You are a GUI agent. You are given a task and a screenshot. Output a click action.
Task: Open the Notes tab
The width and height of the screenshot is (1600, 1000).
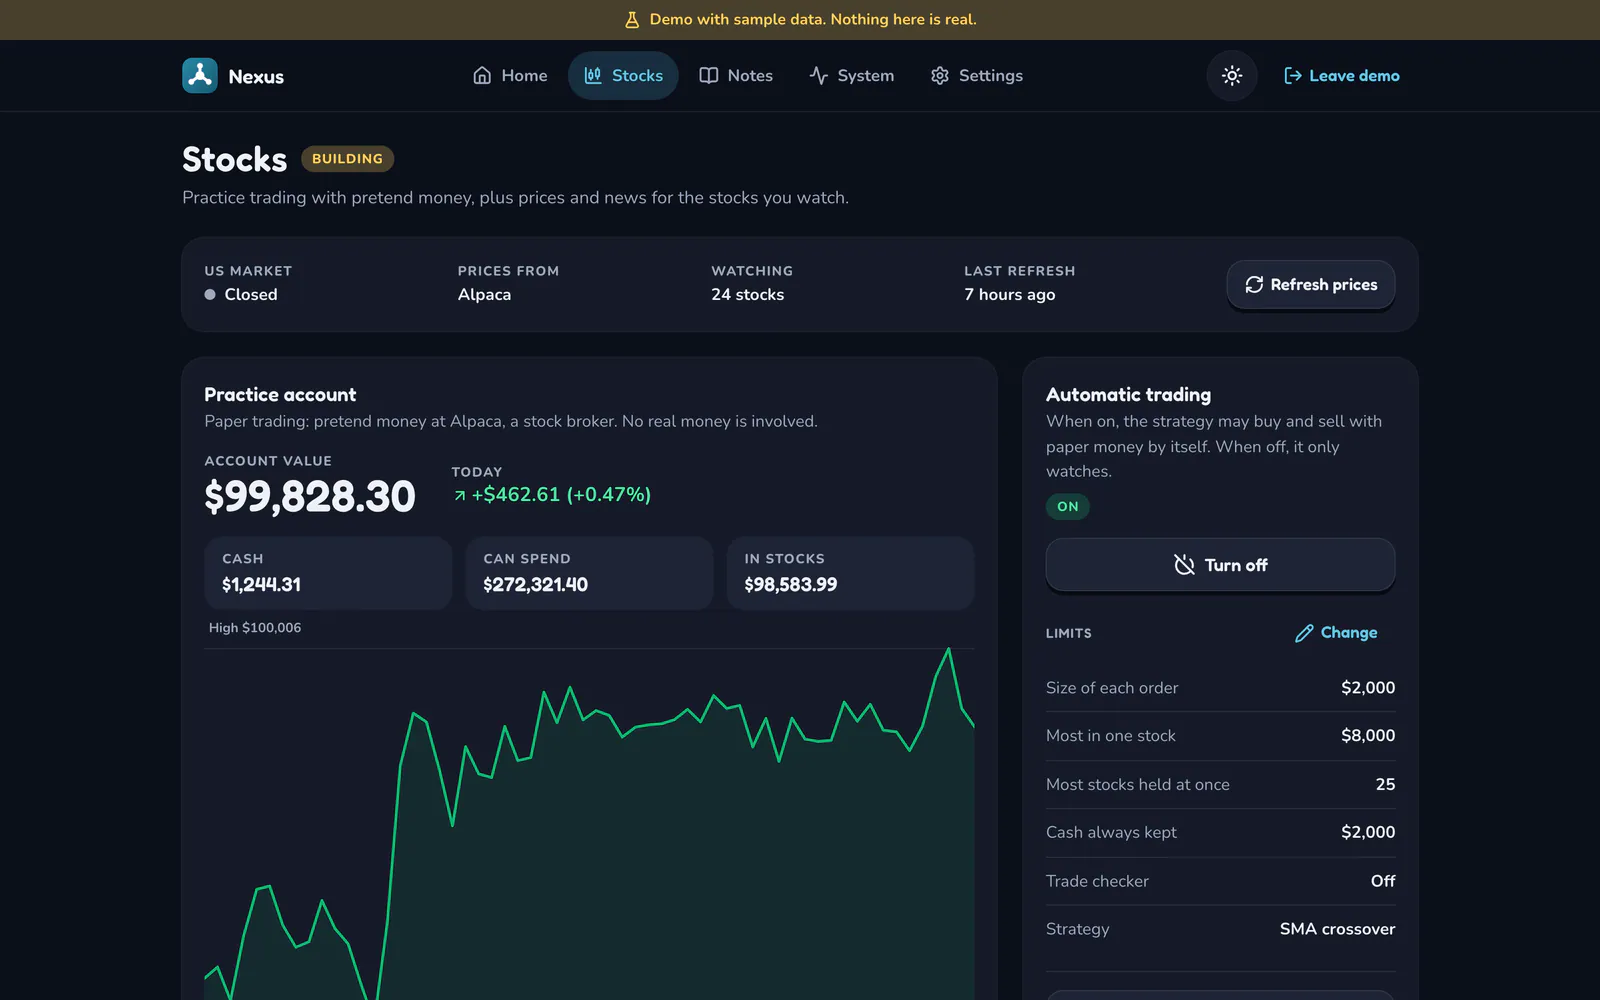pyautogui.click(x=736, y=76)
